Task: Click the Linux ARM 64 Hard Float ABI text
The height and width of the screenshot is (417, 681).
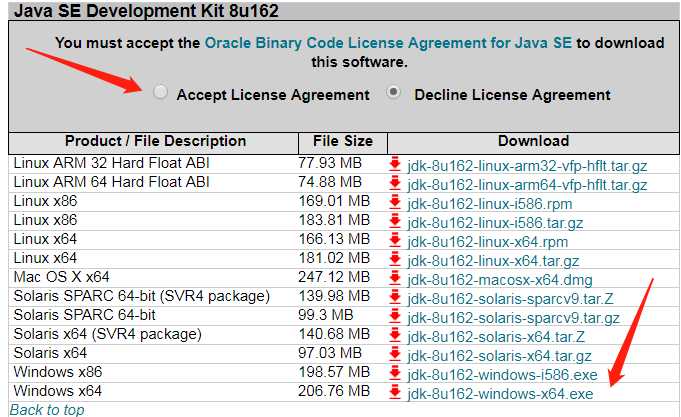Action: tap(111, 182)
